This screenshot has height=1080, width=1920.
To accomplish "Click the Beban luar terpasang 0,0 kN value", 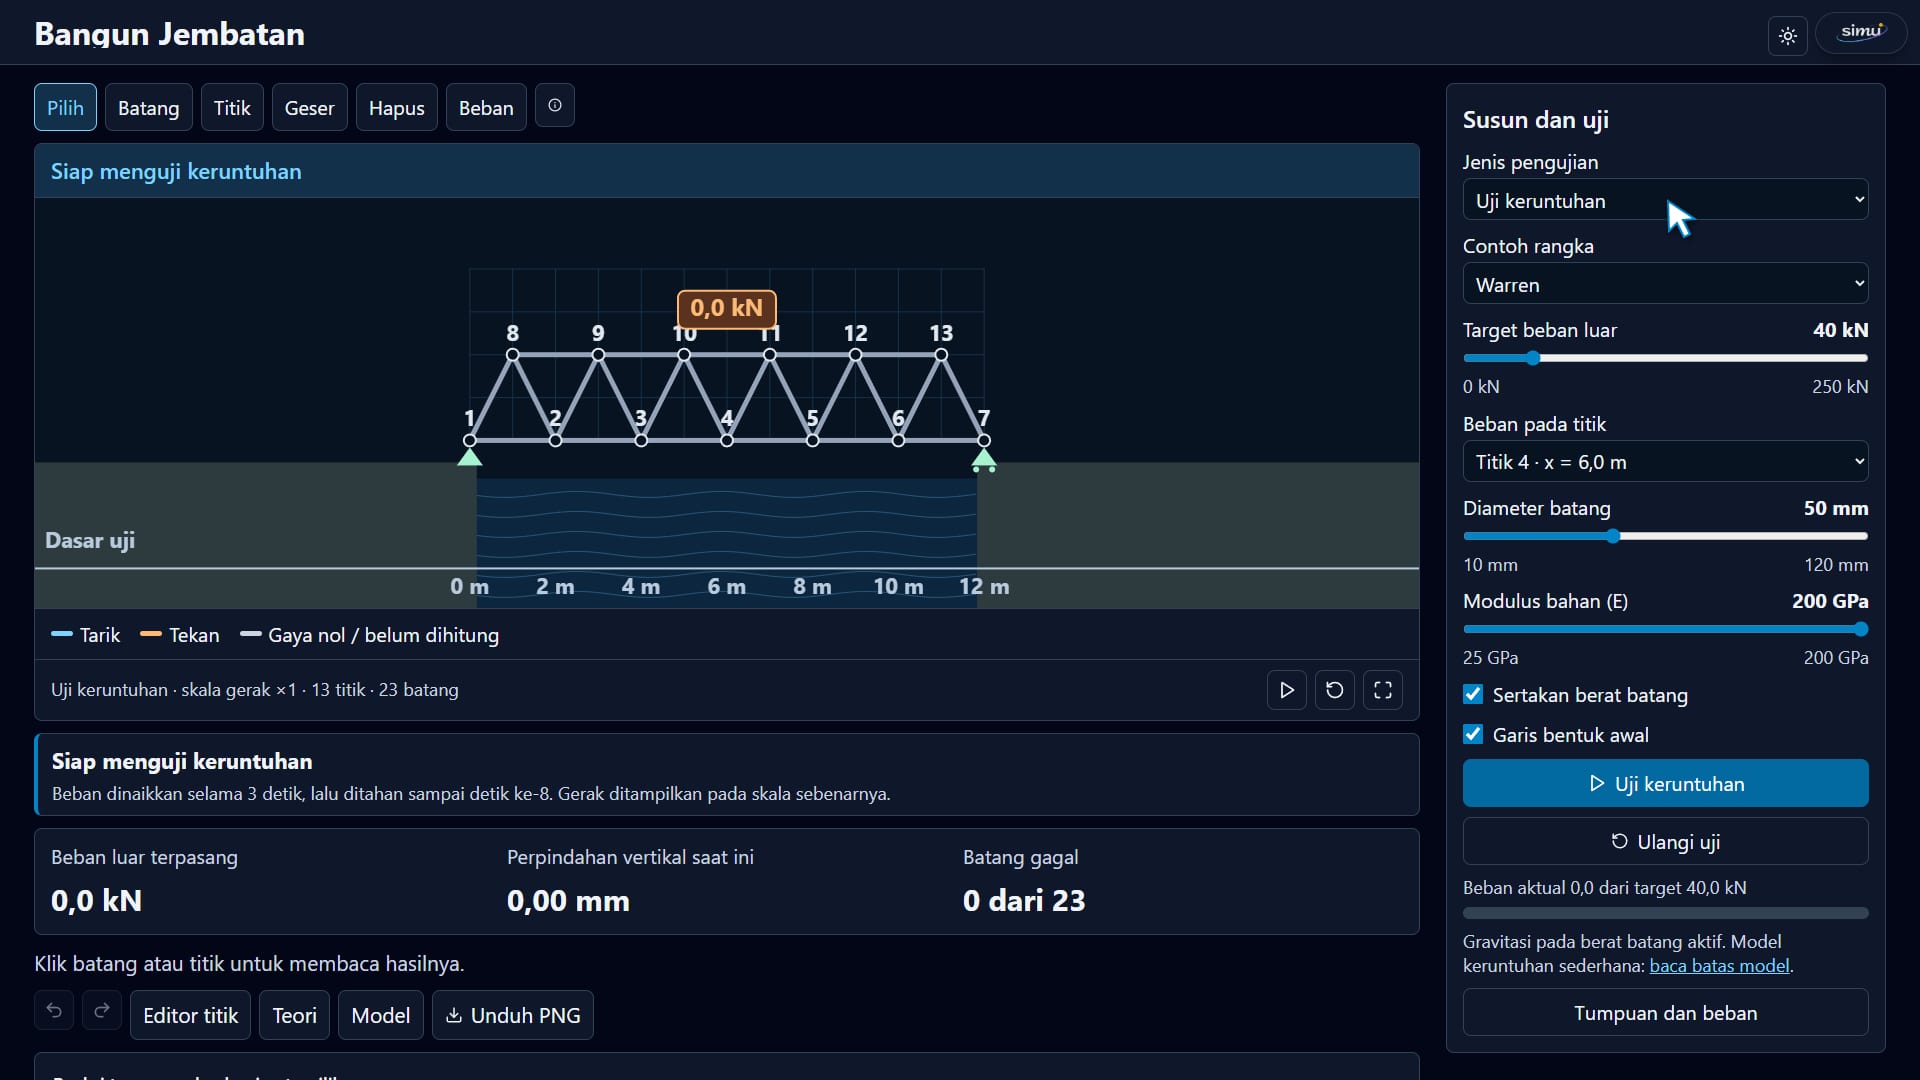I will point(97,901).
